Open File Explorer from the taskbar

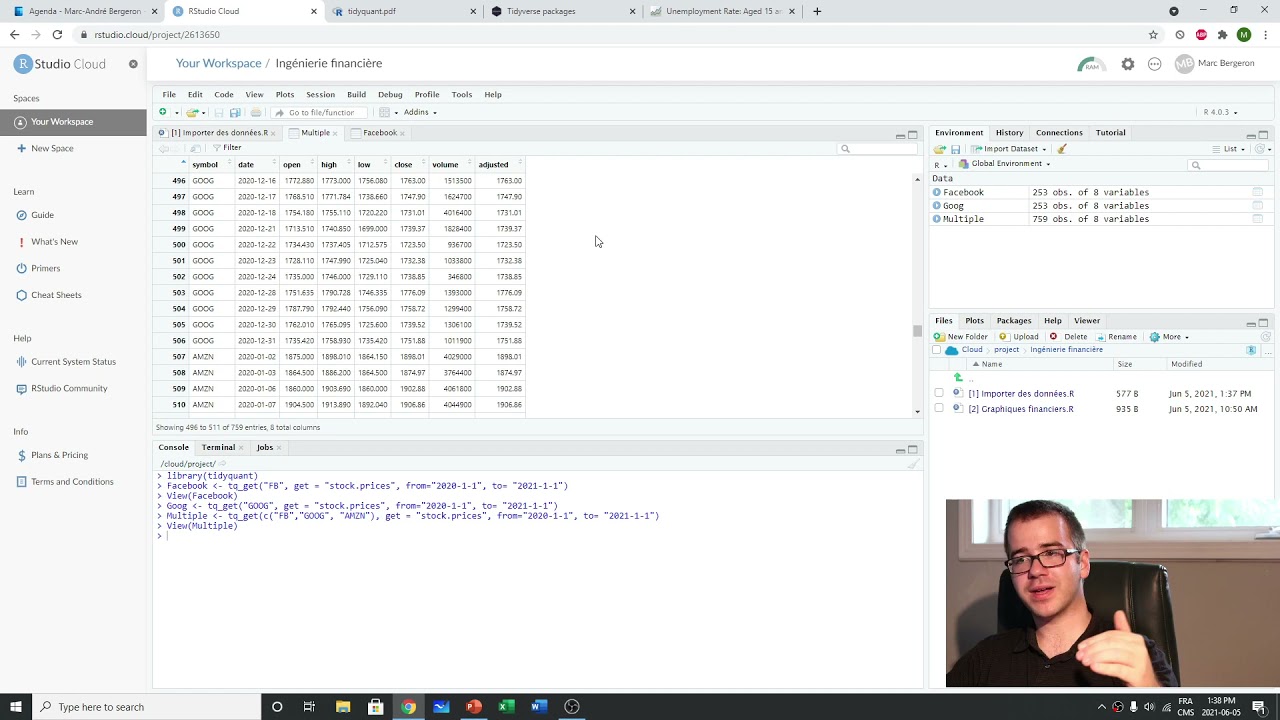[x=343, y=707]
